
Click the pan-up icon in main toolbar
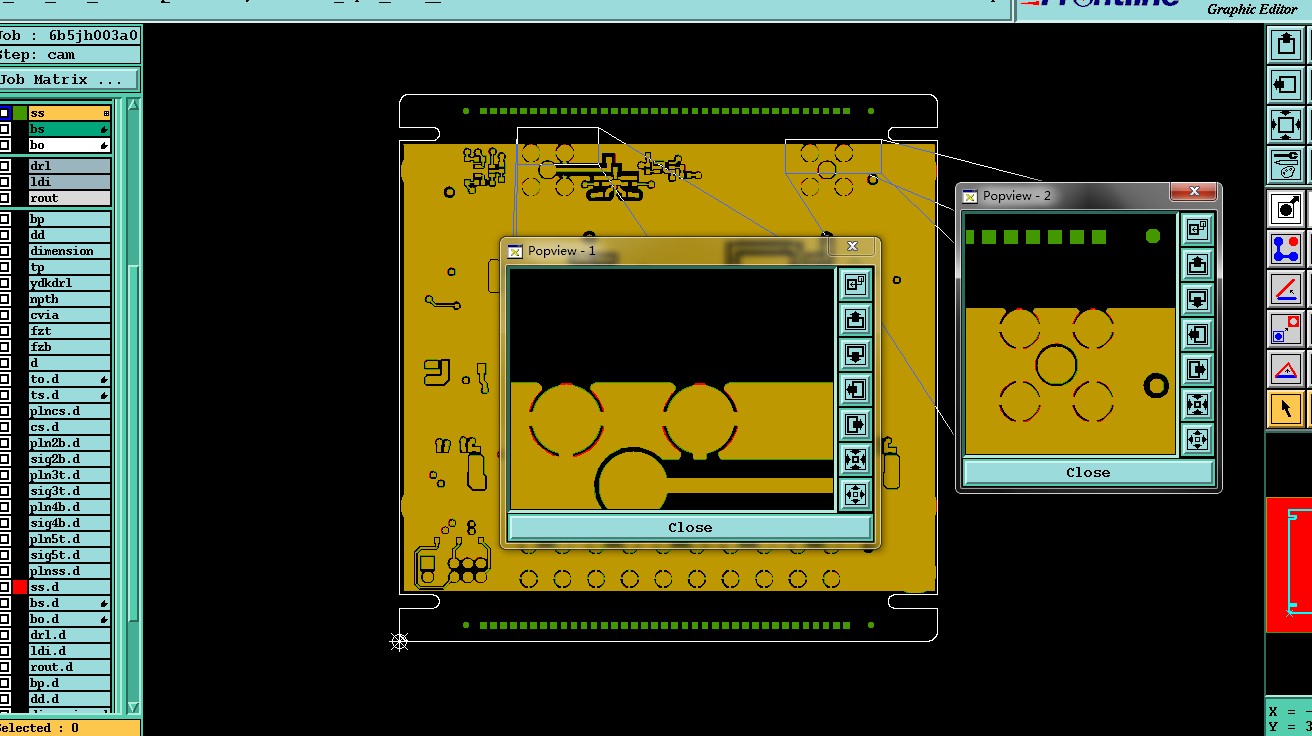pos(1286,44)
